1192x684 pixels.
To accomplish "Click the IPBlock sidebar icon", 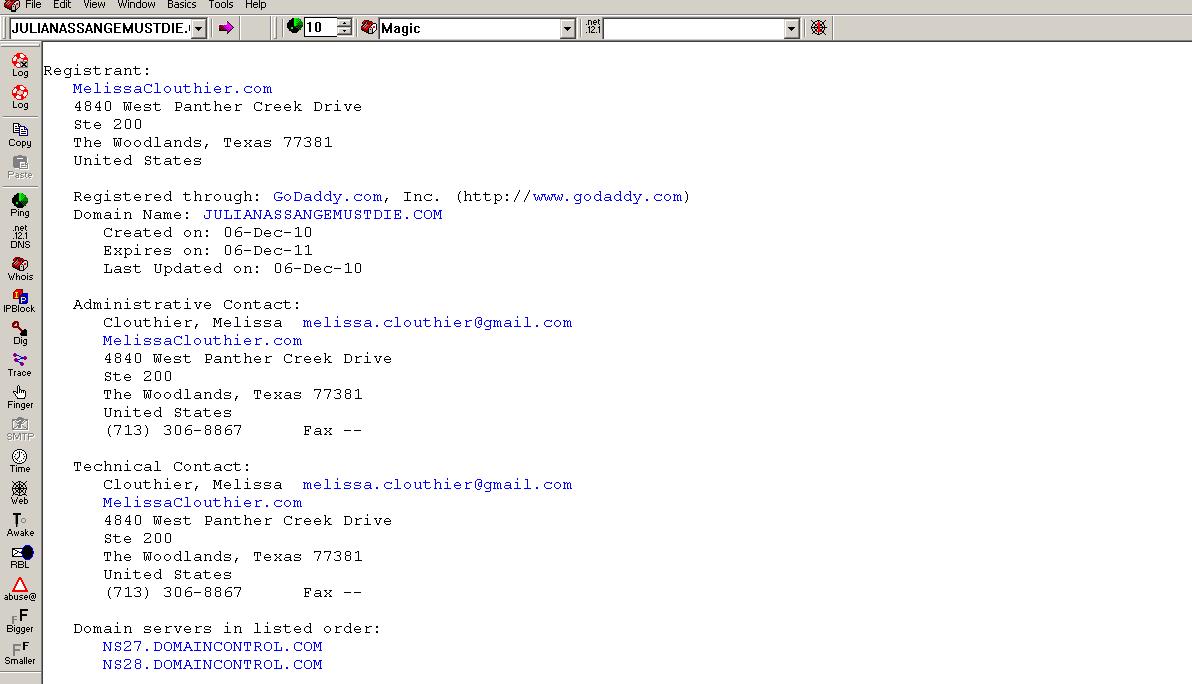I will point(20,300).
